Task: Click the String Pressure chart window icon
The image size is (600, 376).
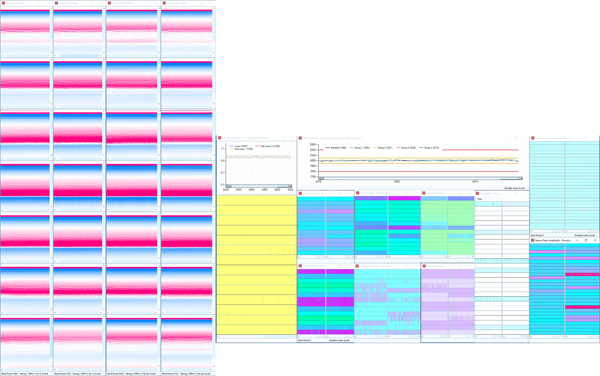Action: (300, 138)
